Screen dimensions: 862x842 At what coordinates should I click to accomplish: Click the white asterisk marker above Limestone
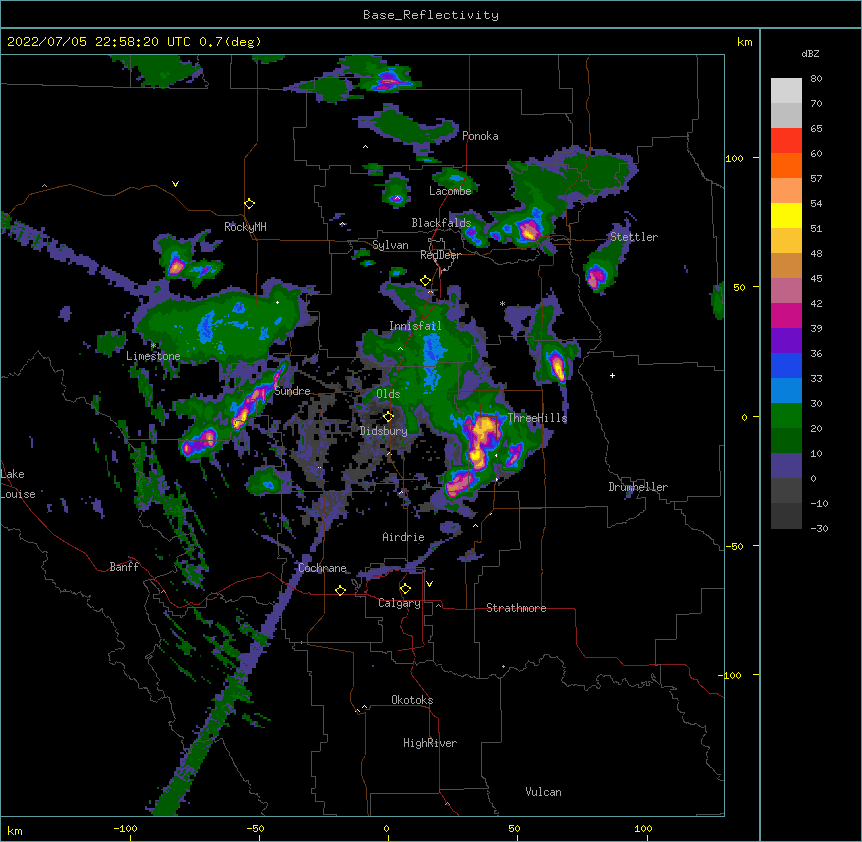153,346
